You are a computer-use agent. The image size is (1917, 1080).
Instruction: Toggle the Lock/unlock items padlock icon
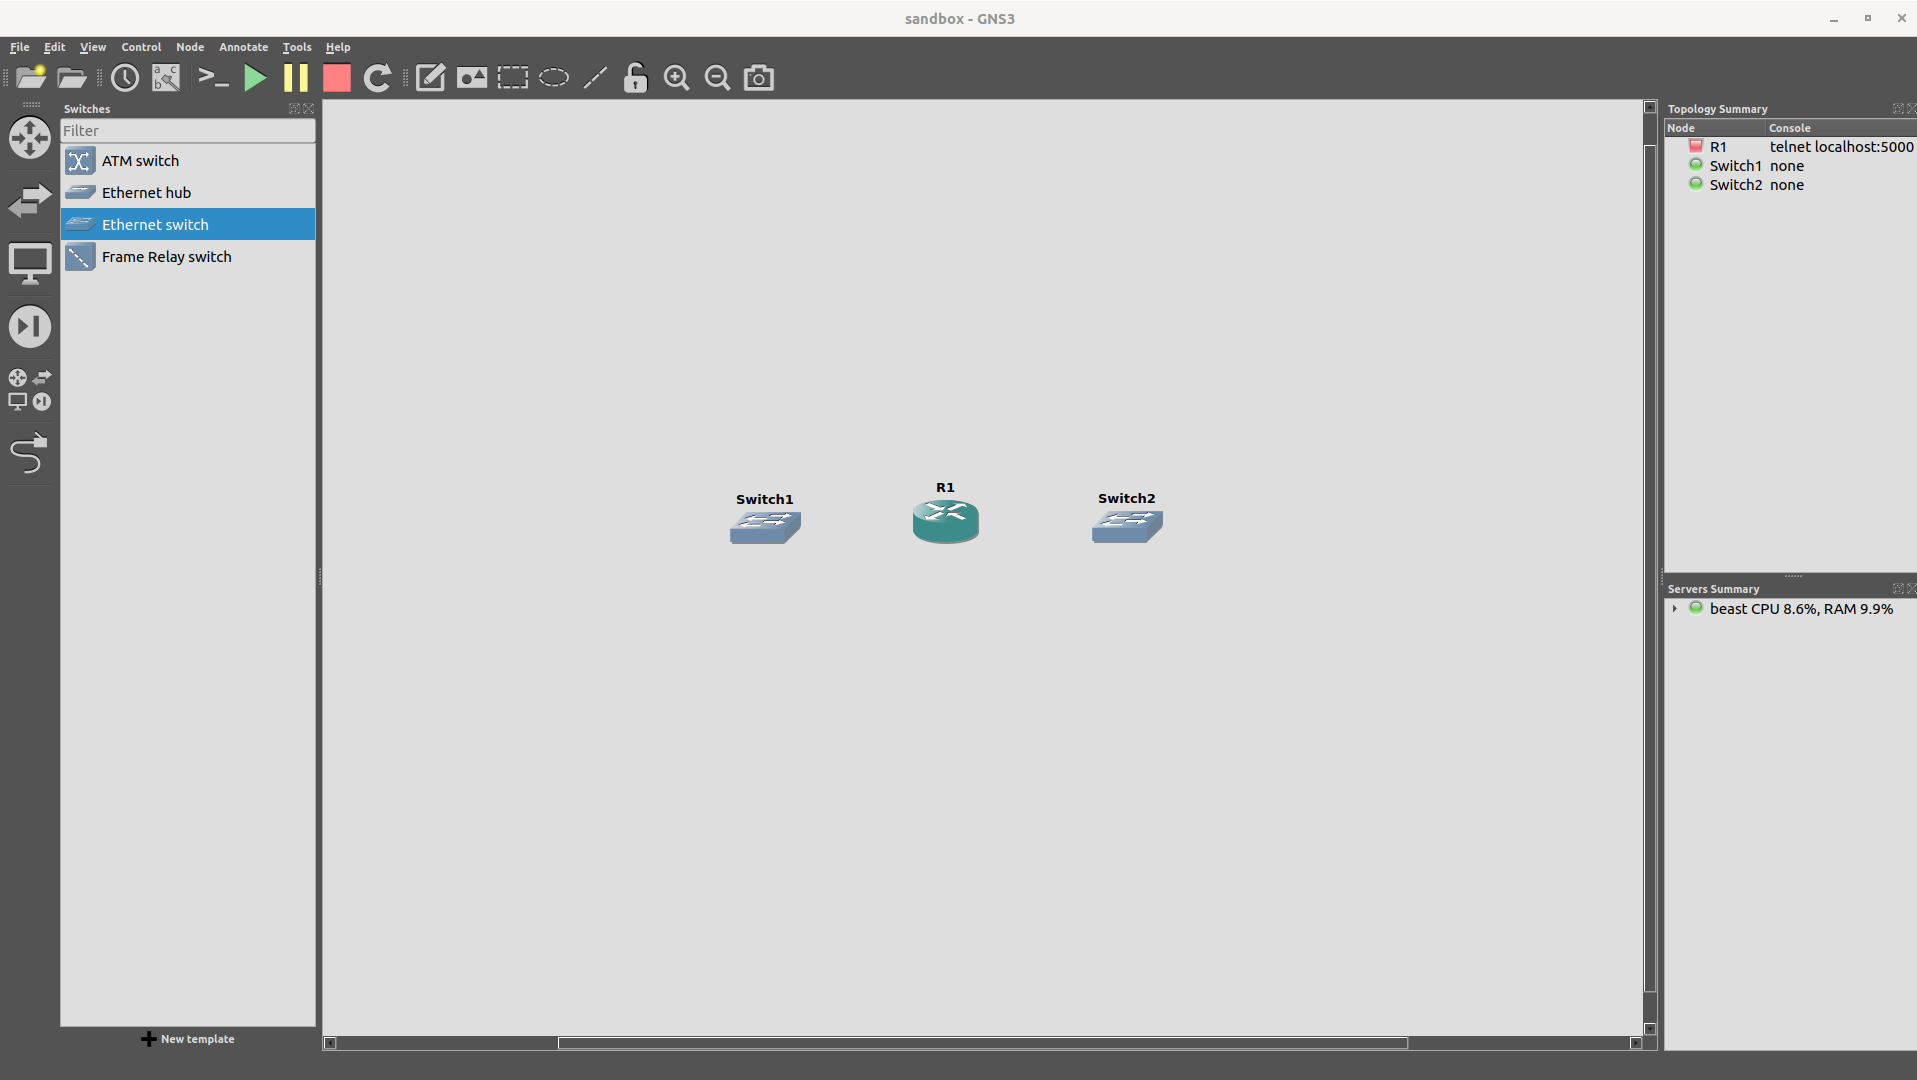(636, 78)
